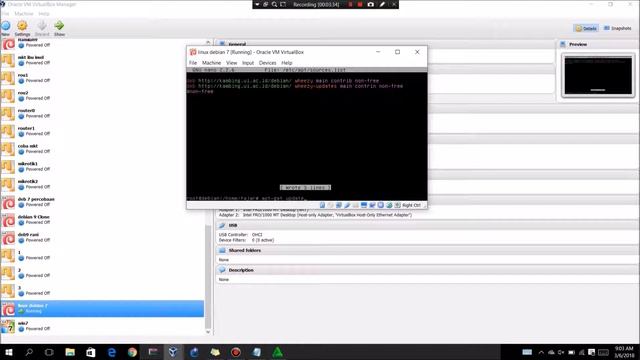Open the View menu in the VM window
Image resolution: width=640 pixels, height=360 pixels.
coord(231,63)
